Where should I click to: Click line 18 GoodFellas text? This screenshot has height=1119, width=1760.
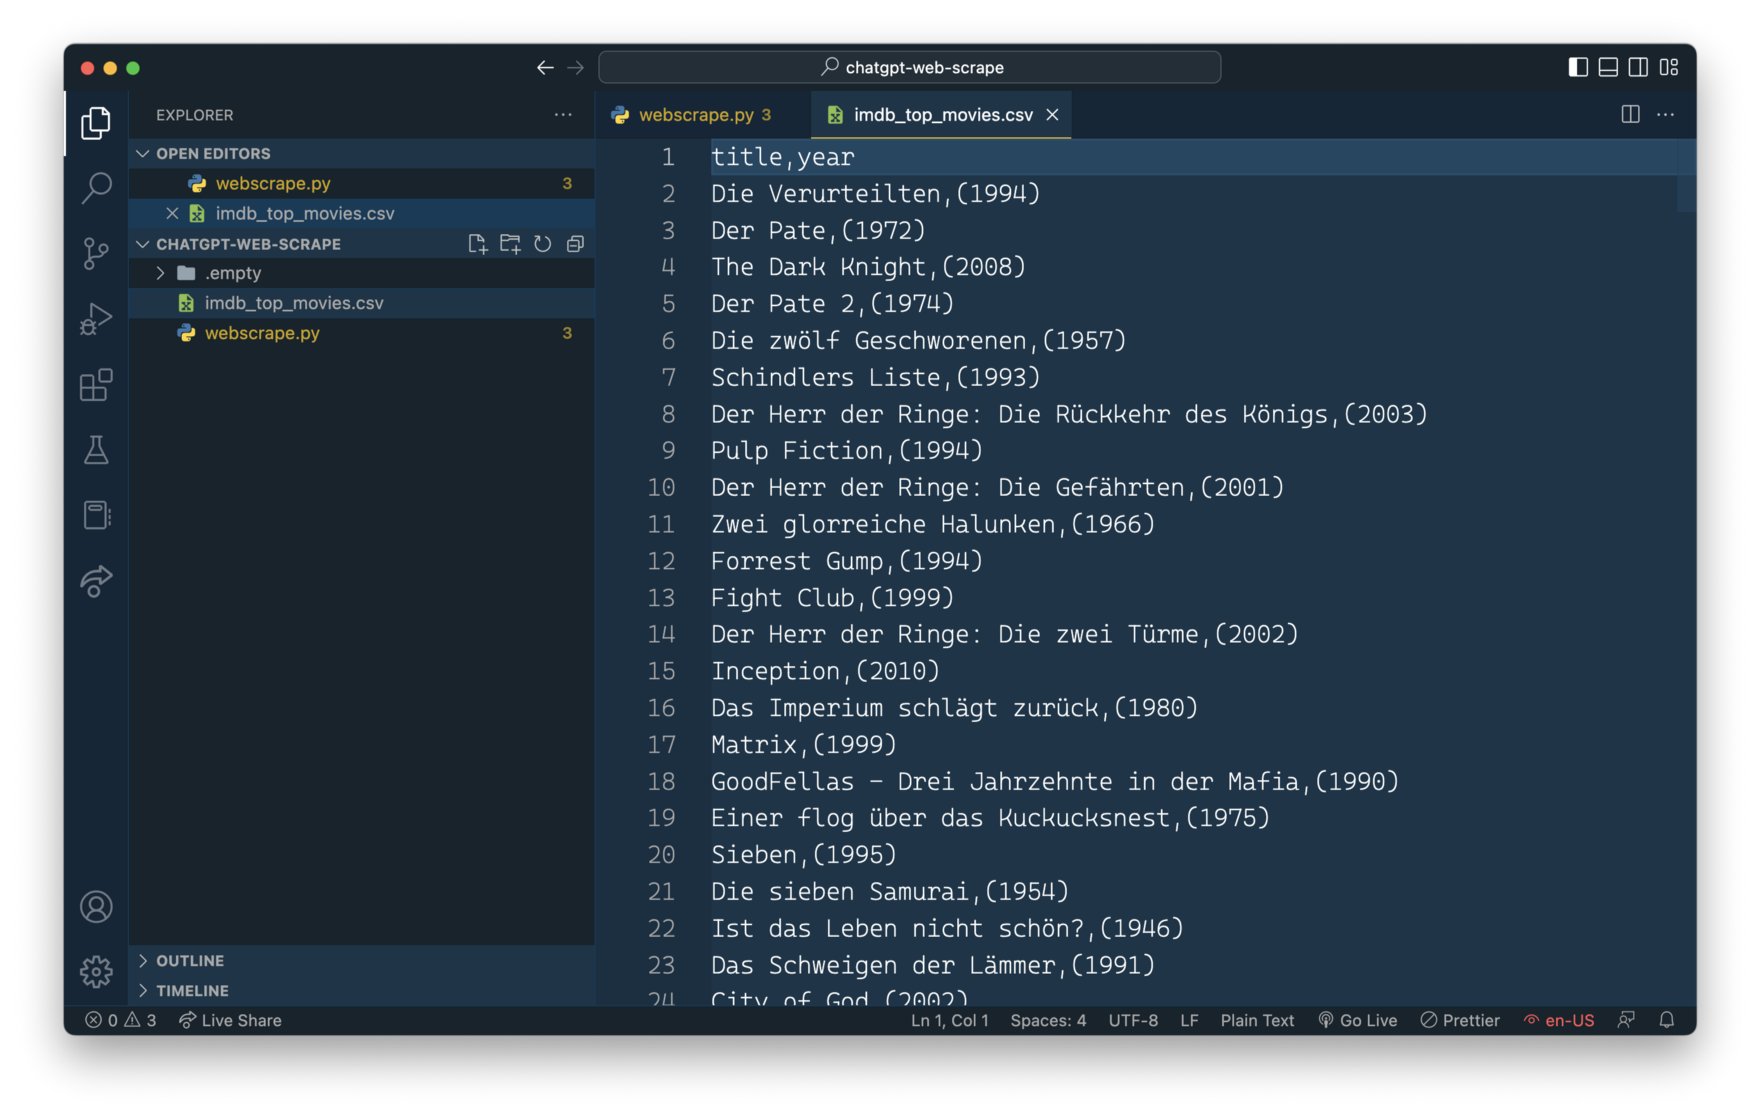point(1055,781)
